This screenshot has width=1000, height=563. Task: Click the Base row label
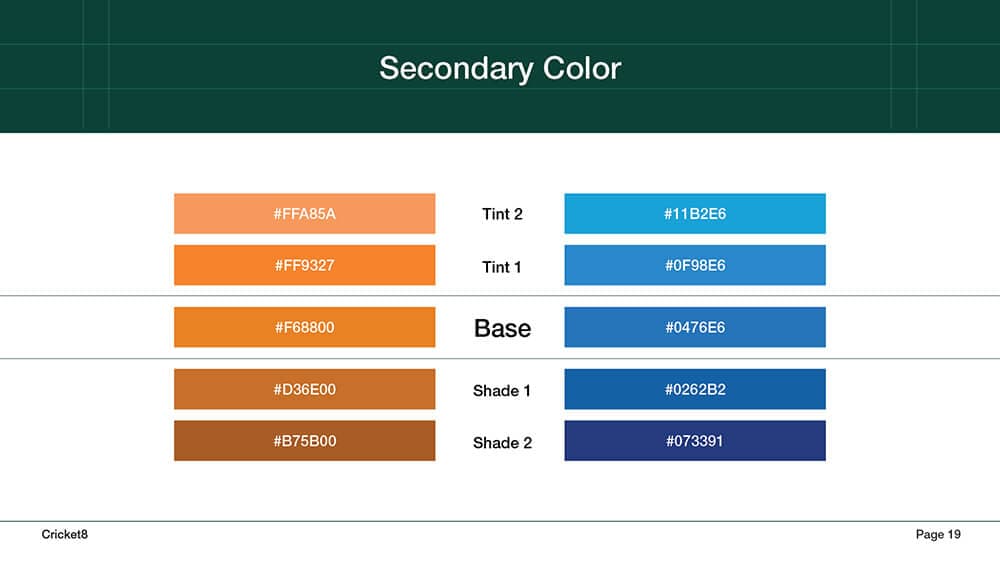tap(503, 328)
